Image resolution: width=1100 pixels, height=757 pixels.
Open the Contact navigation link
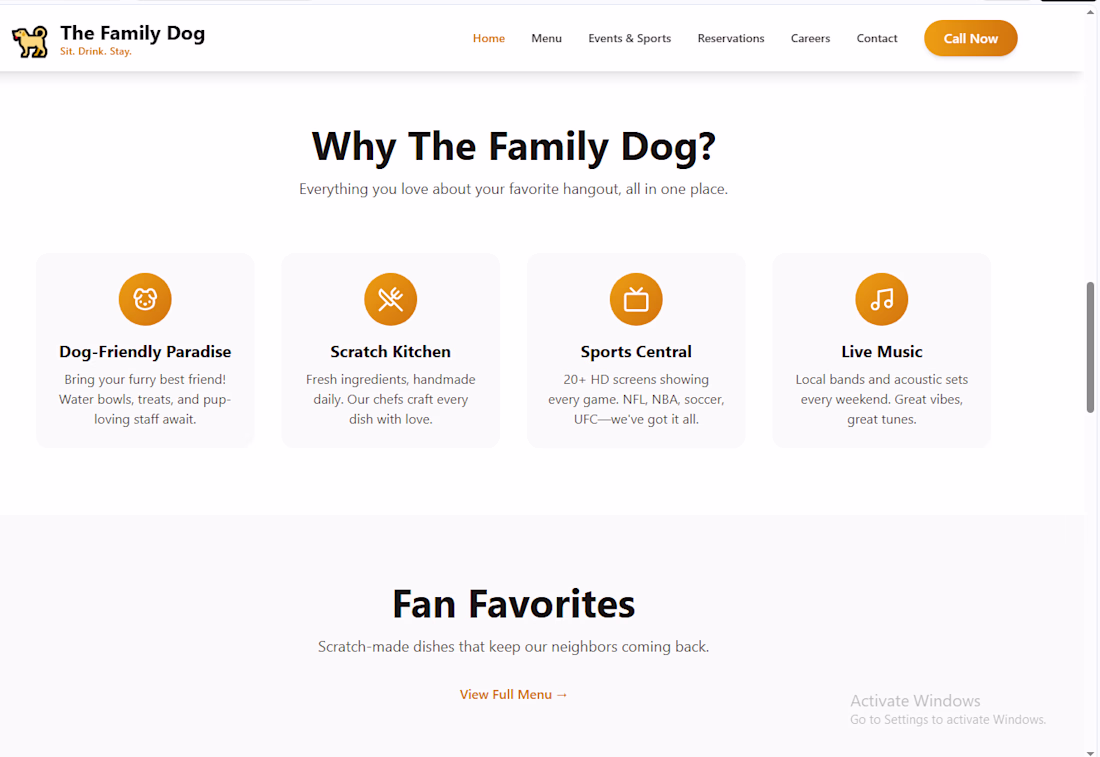pyautogui.click(x=877, y=39)
